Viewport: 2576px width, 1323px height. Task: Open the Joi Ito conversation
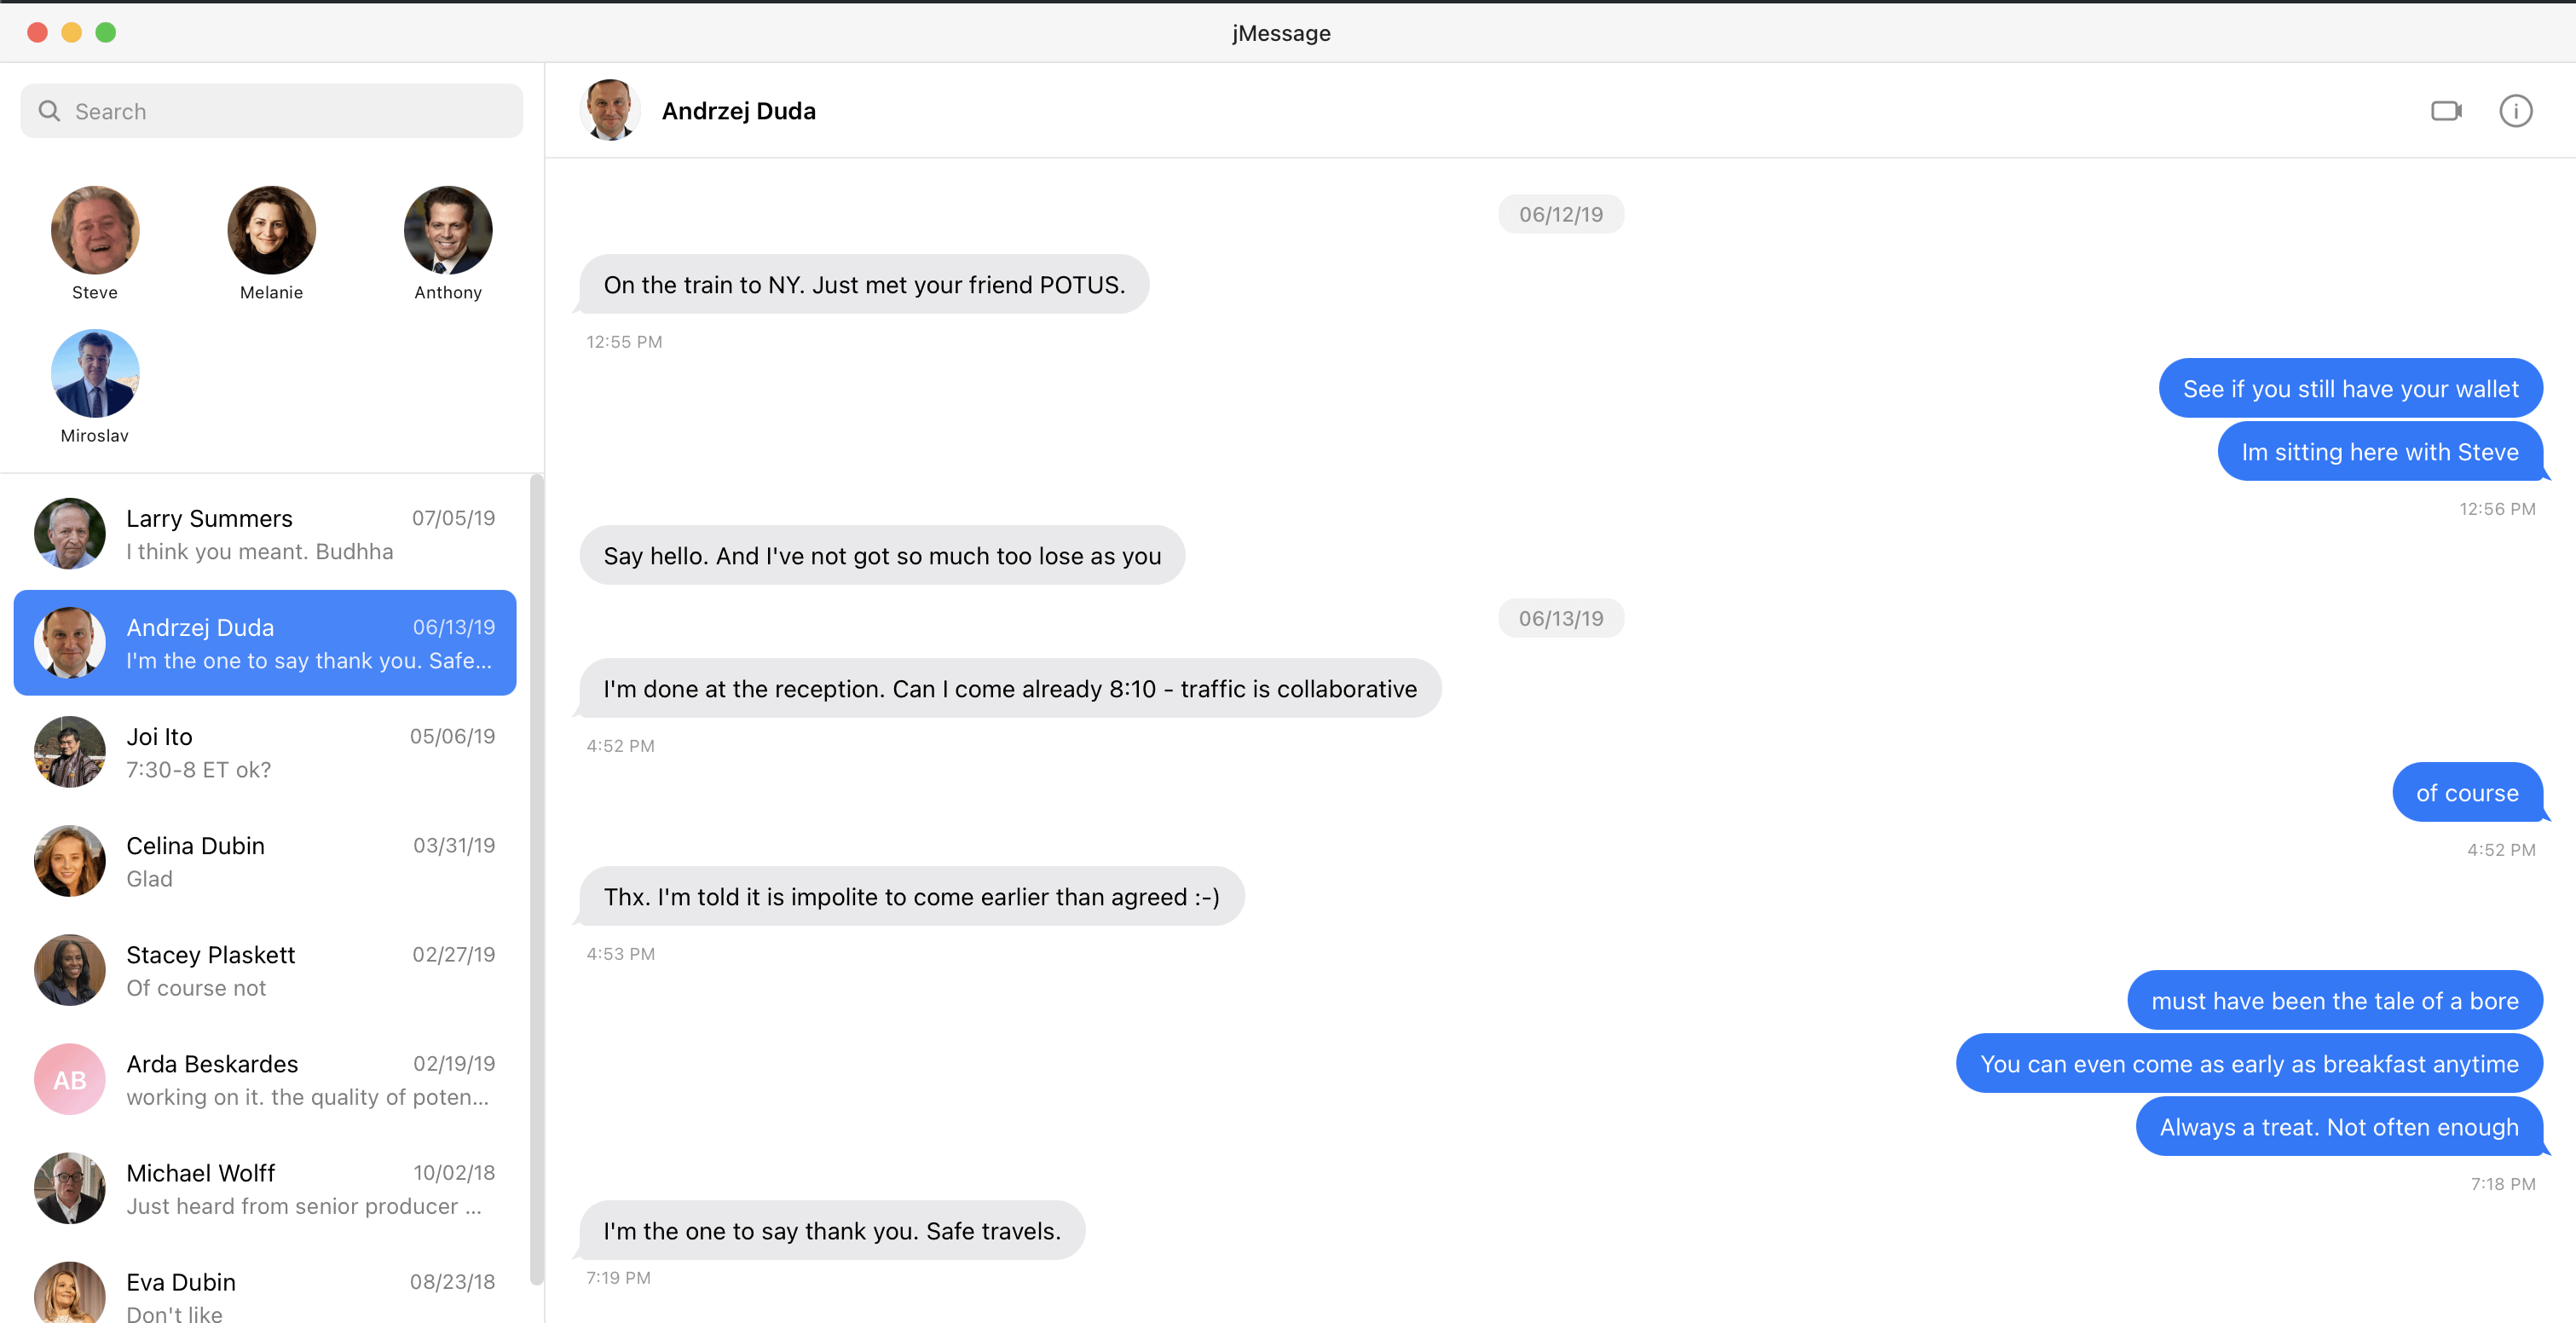(x=265, y=752)
